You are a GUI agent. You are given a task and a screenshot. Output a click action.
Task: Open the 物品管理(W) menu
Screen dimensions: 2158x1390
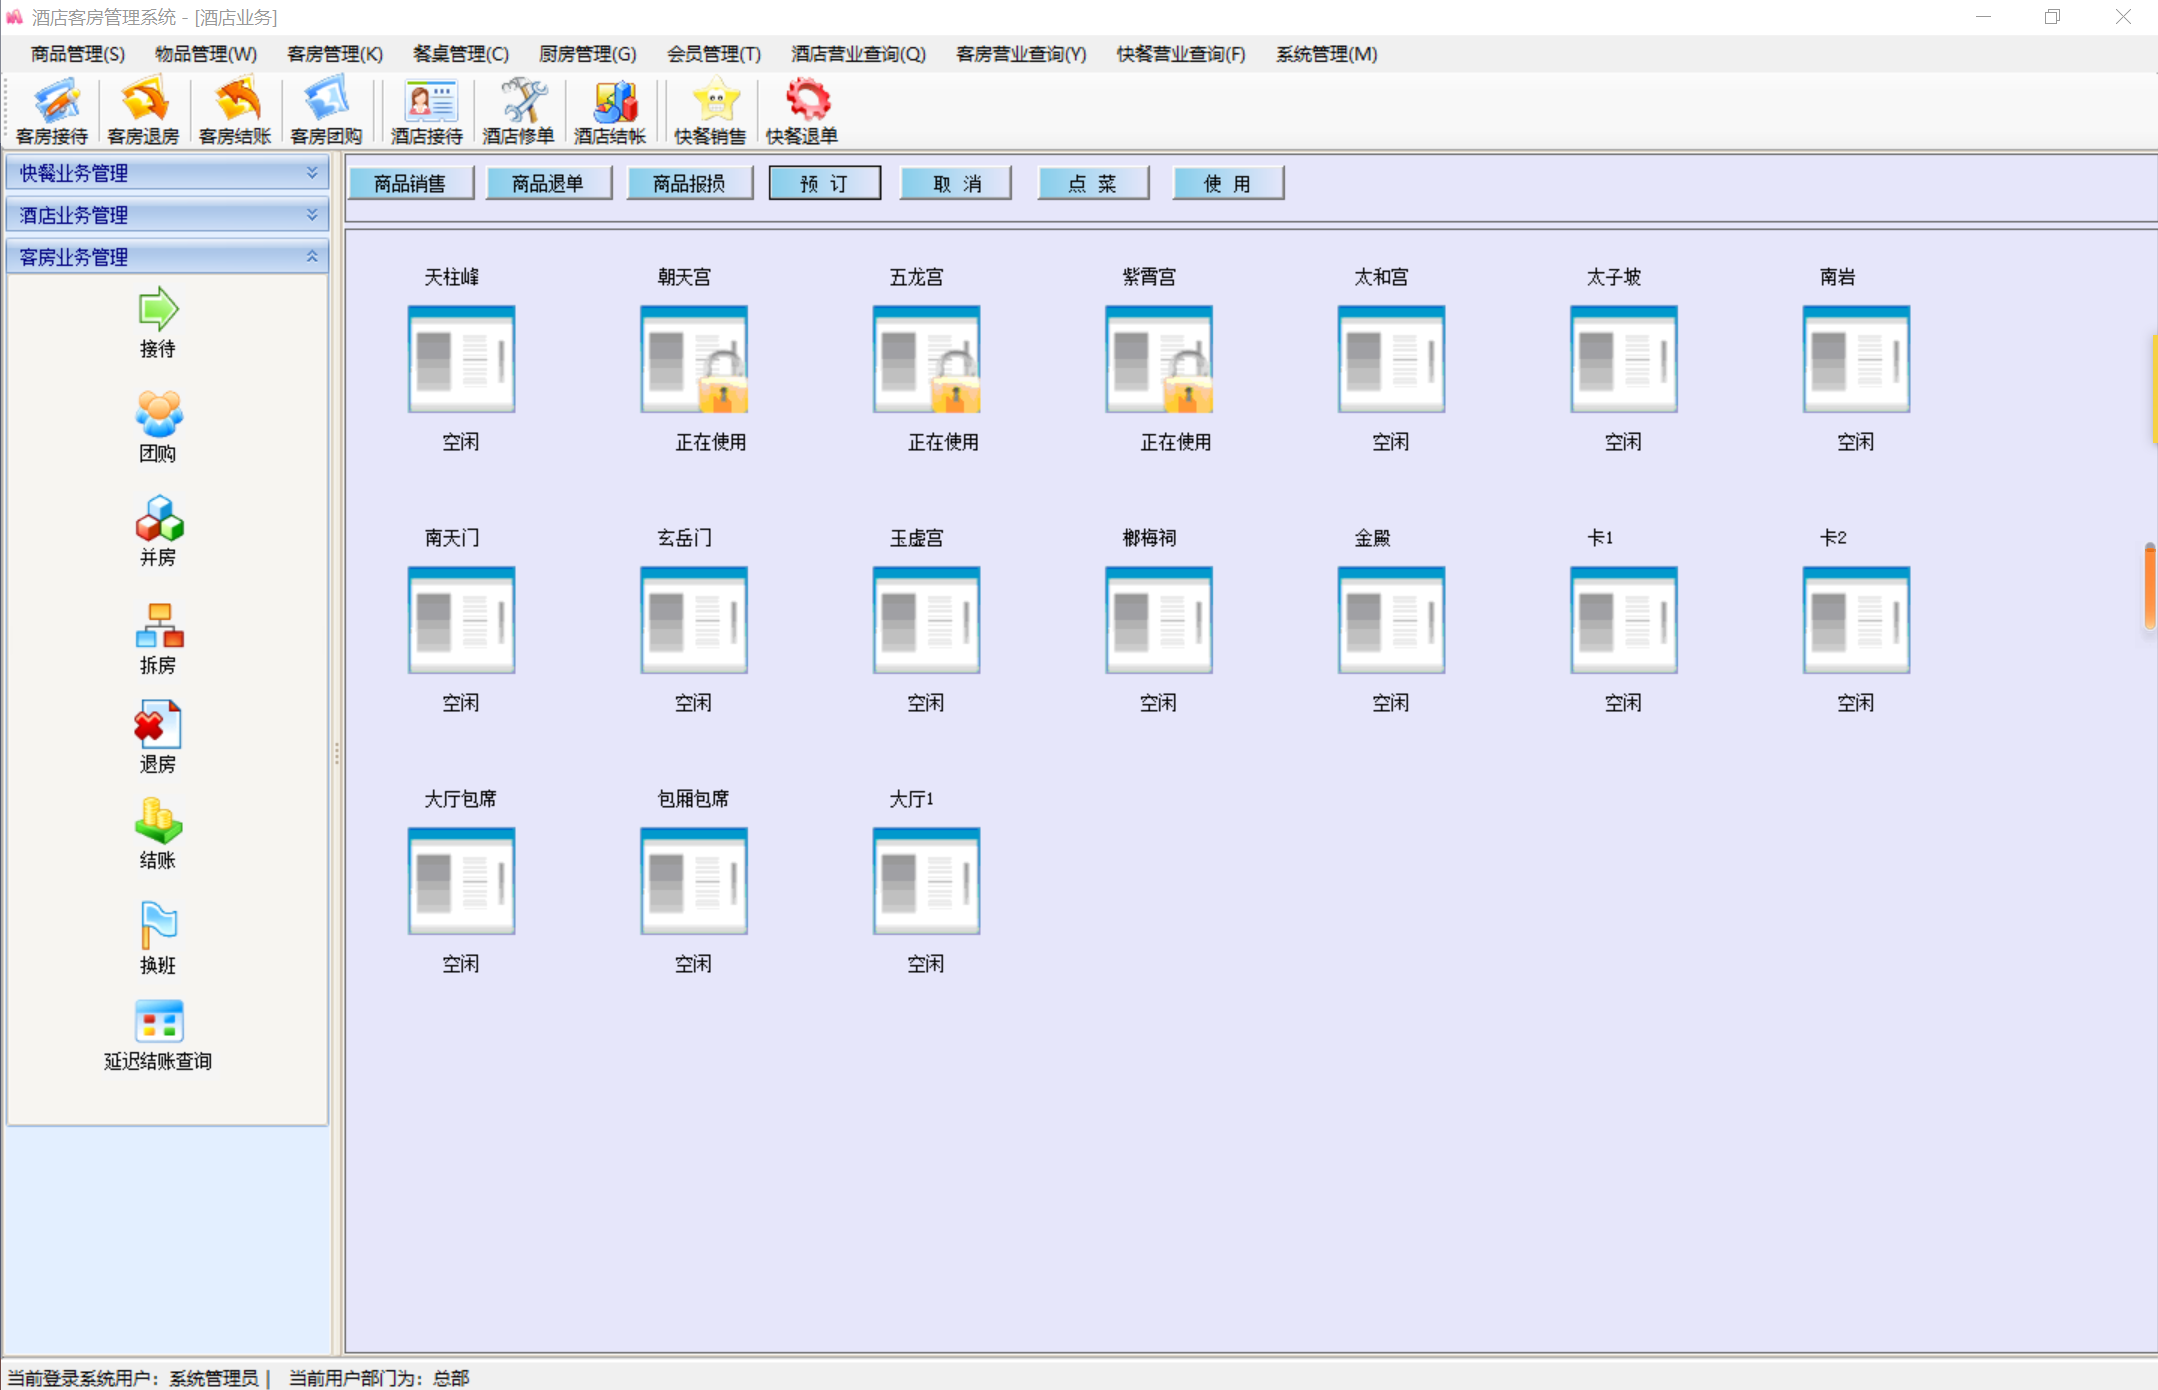pyautogui.click(x=206, y=54)
